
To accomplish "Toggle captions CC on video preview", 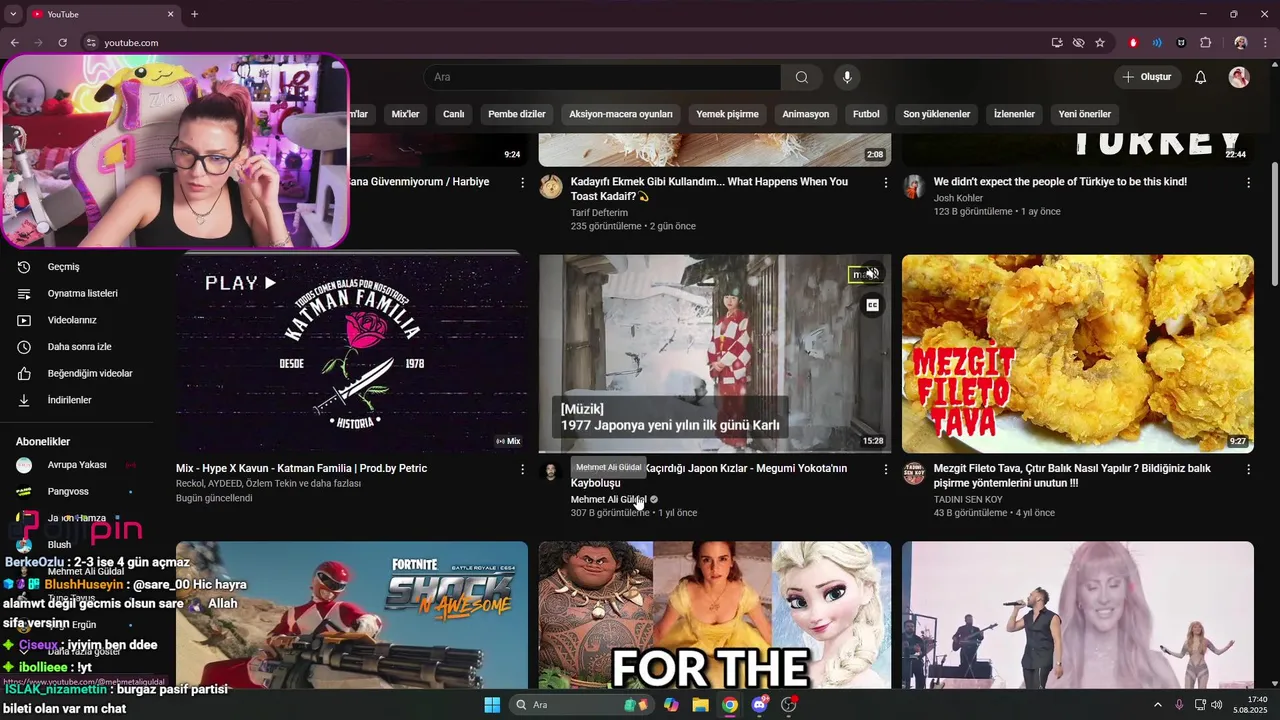I will (x=872, y=305).
